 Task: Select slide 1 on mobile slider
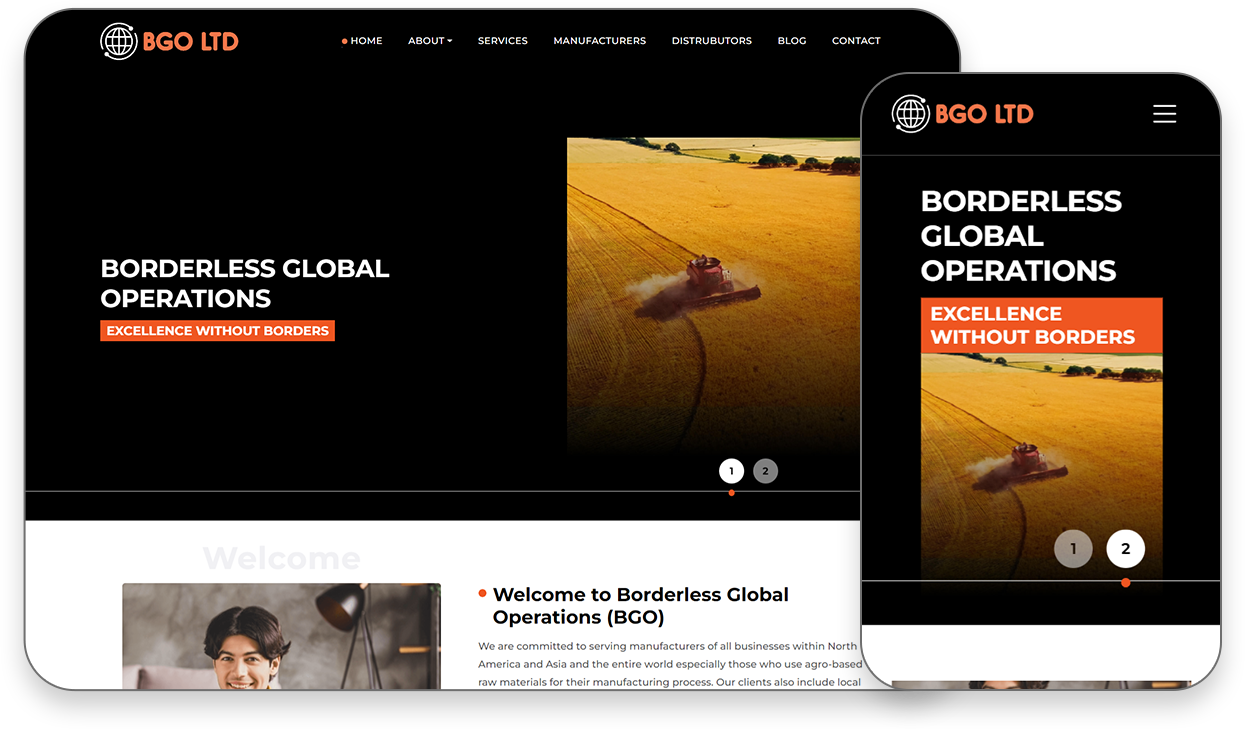[x=1073, y=549]
